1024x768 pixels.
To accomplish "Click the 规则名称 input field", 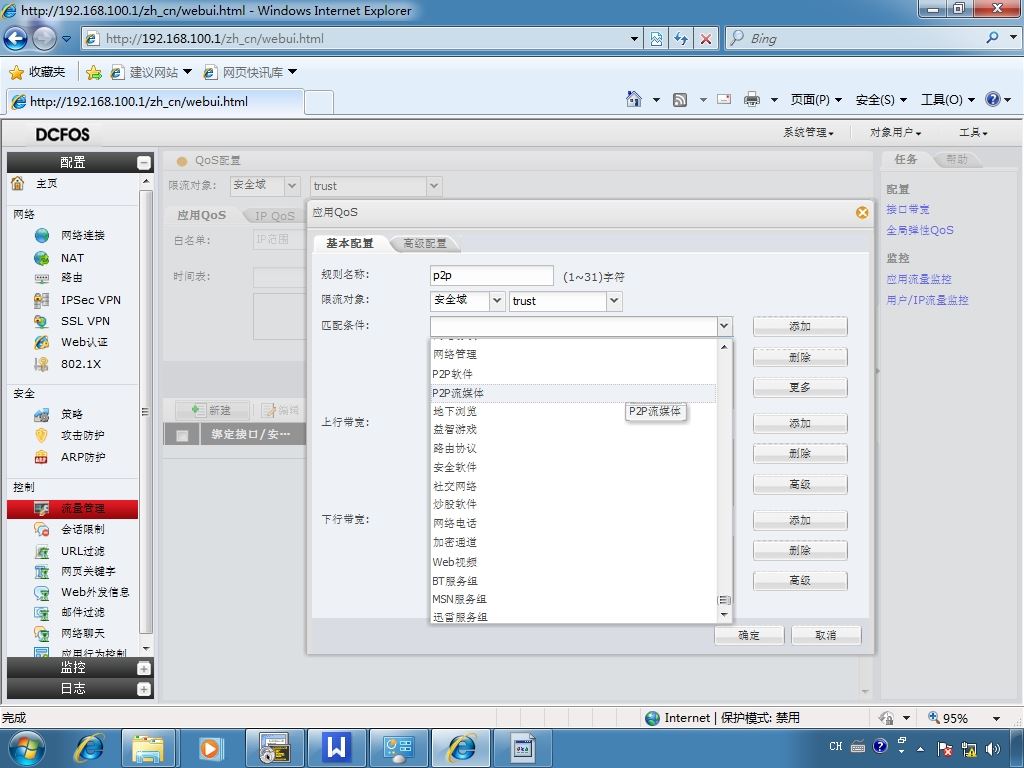I will point(492,276).
